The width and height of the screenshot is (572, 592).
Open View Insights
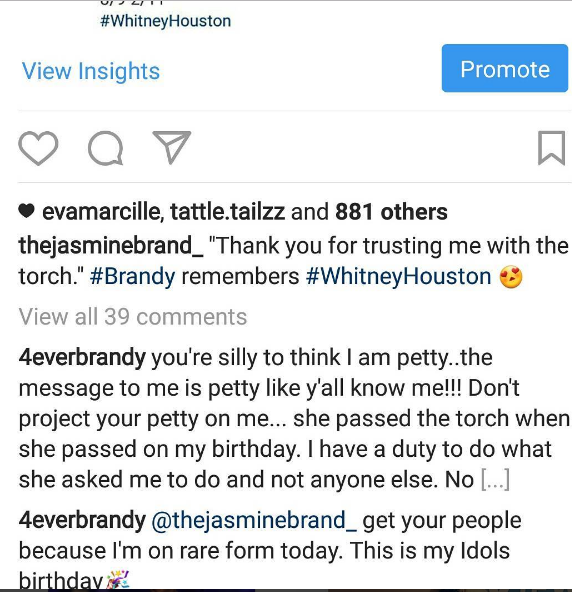[x=91, y=71]
